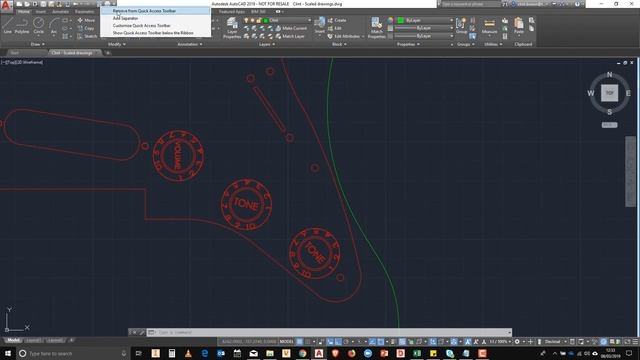Click the Group tool
This screenshot has height=360, width=640.
pyautogui.click(x=462, y=25)
